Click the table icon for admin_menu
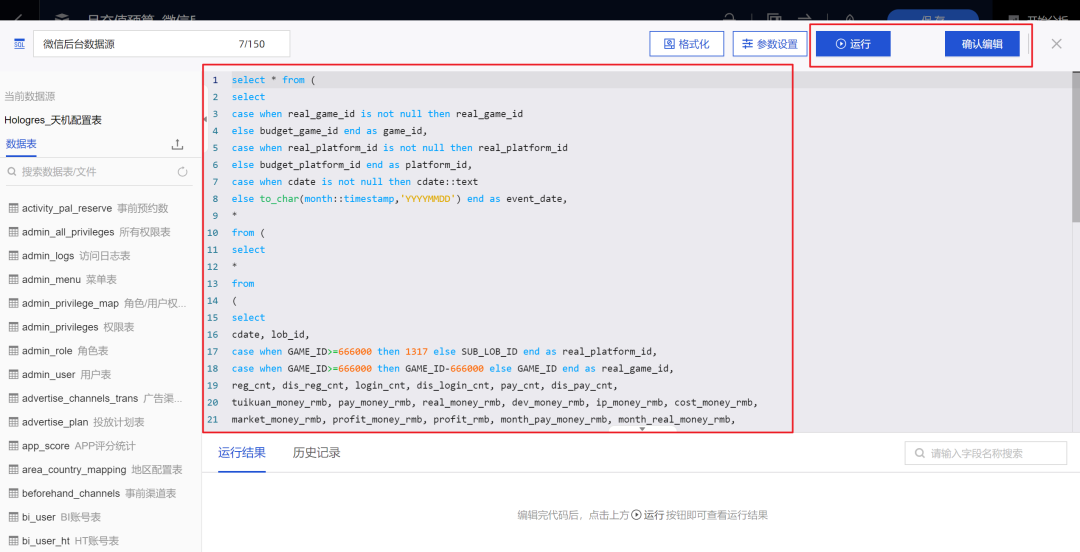The height and width of the screenshot is (552, 1080). [13, 279]
